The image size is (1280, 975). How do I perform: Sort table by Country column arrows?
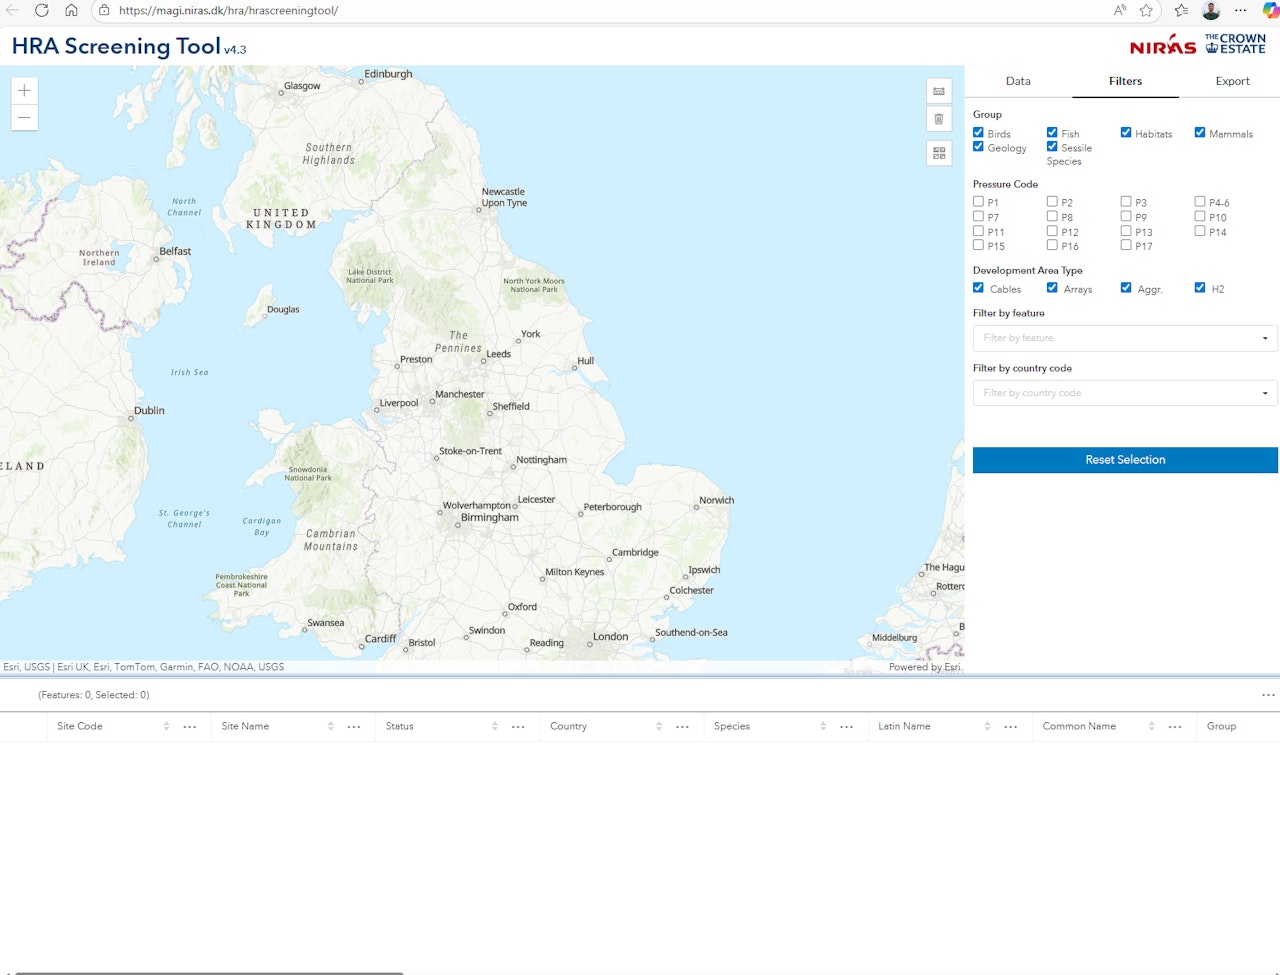tap(659, 727)
